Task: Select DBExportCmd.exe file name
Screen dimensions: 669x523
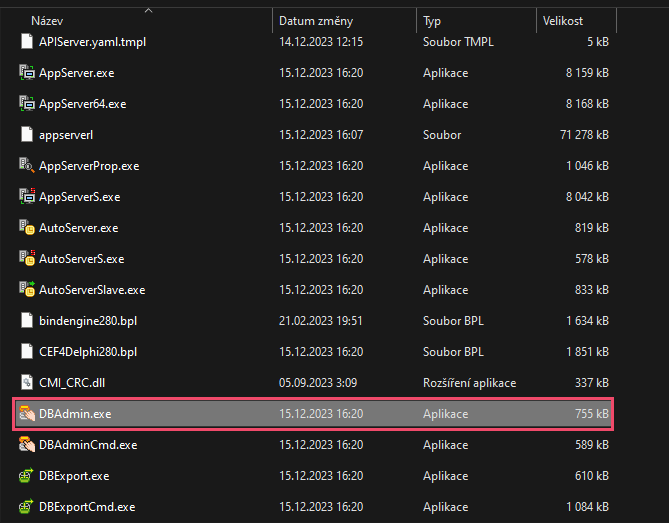Action: pos(87,506)
